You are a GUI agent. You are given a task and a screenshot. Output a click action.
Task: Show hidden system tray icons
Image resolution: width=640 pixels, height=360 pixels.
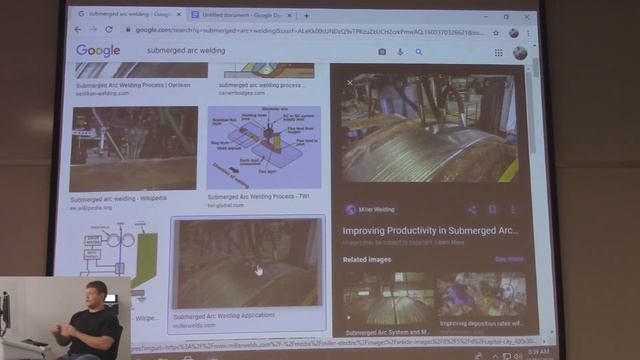[495, 357]
